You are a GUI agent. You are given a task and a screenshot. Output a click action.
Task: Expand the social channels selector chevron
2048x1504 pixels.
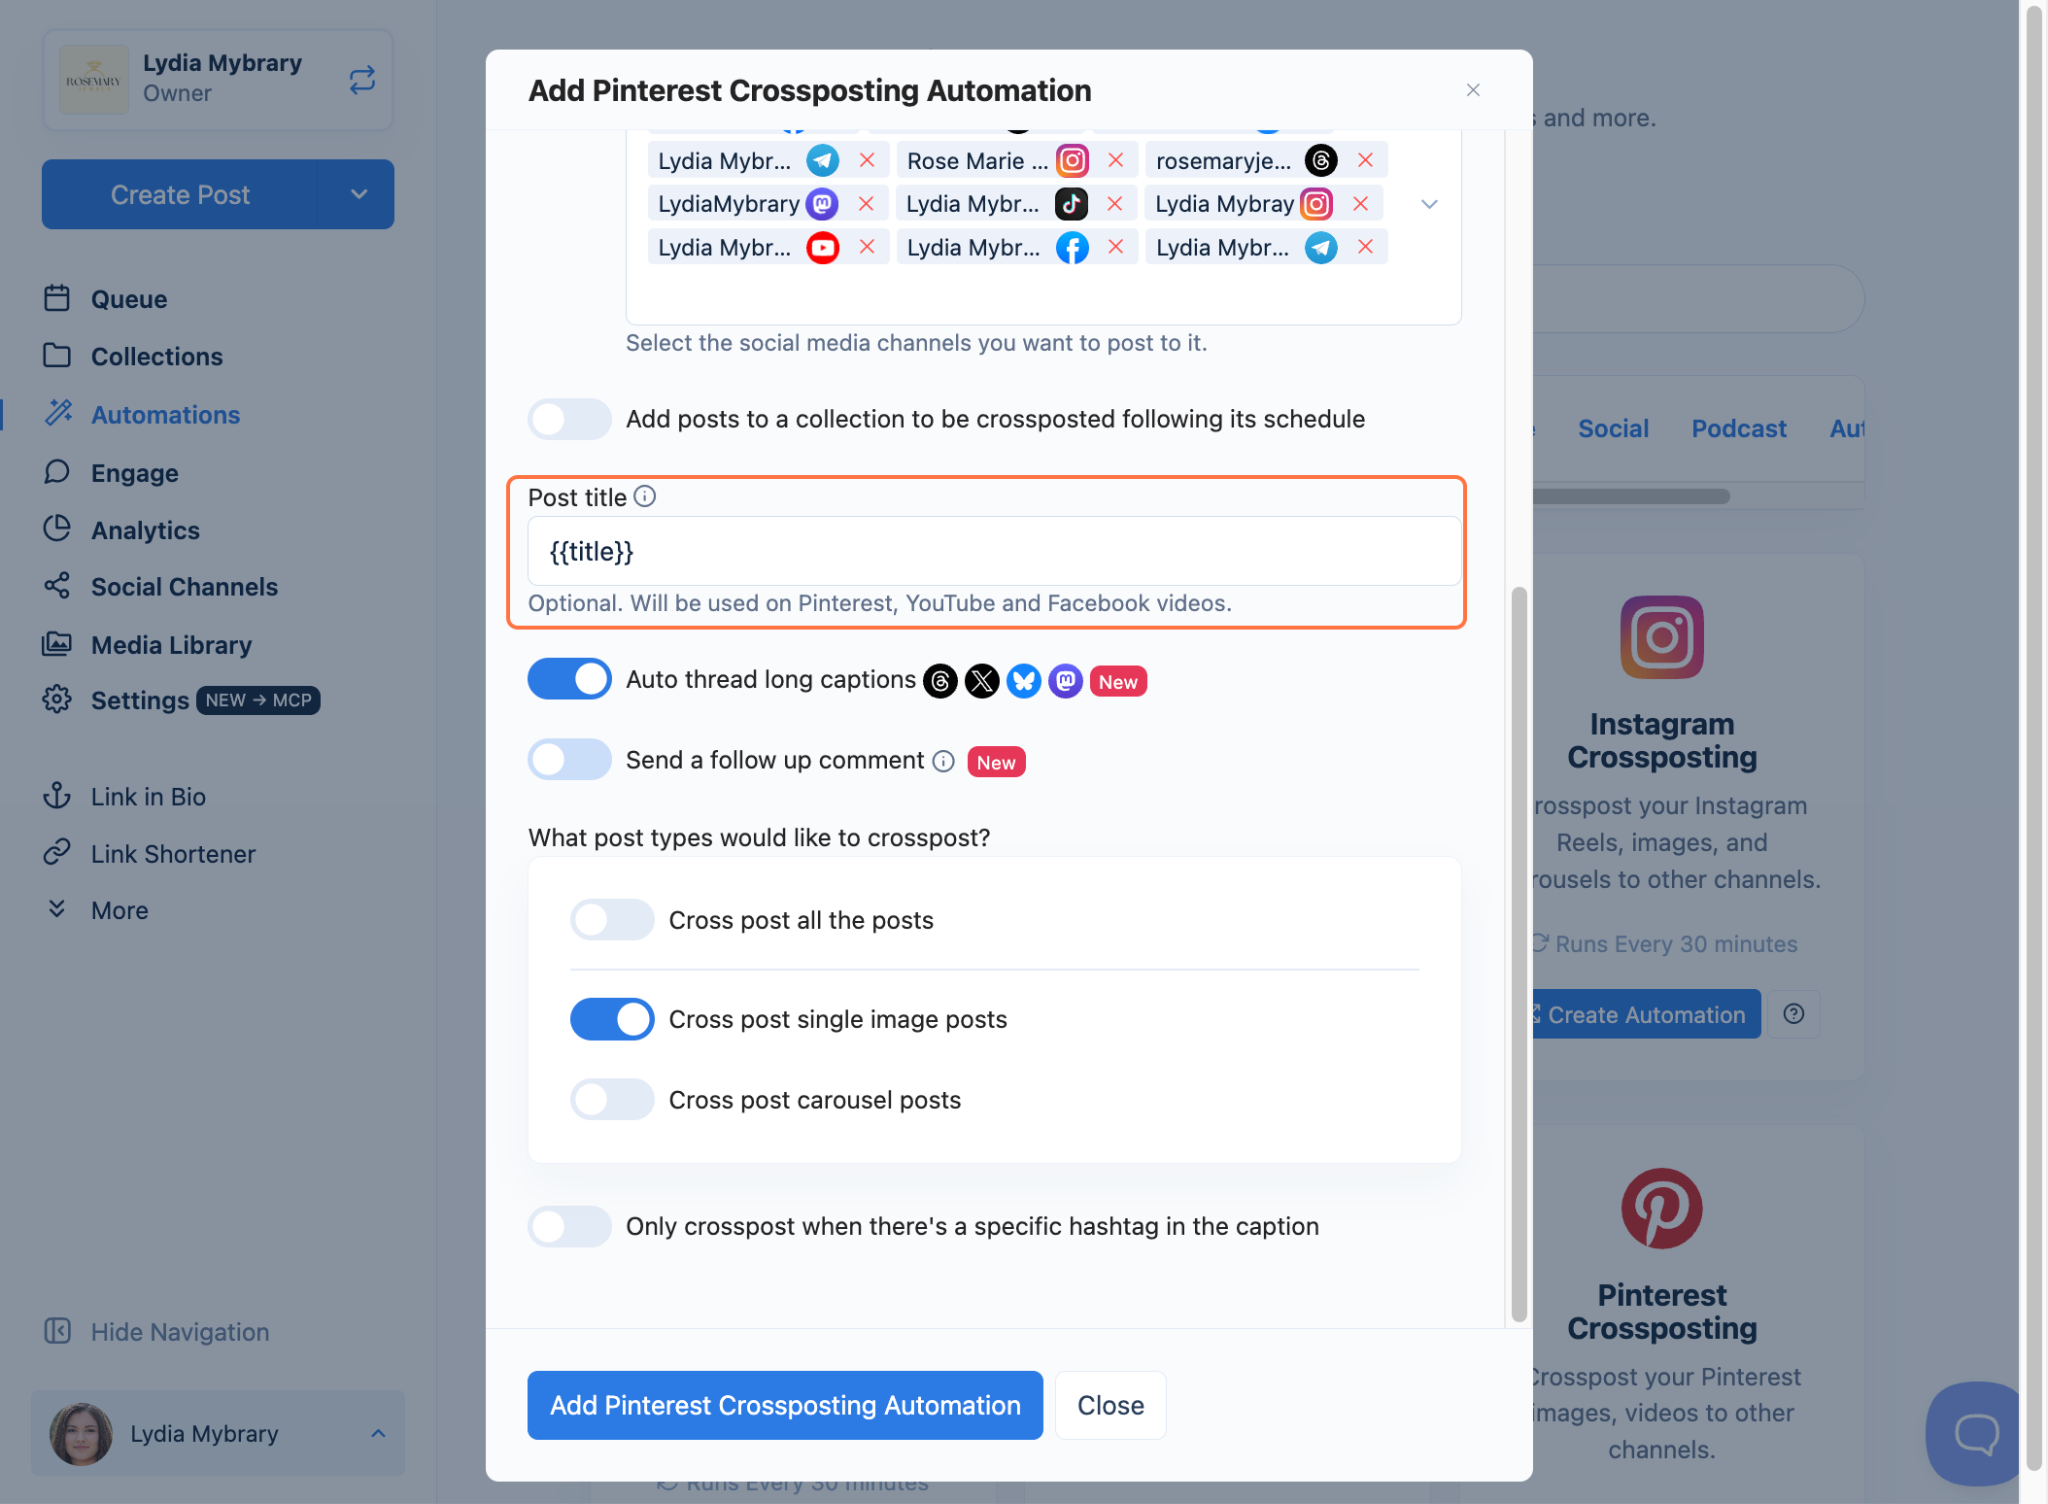pyautogui.click(x=1430, y=204)
